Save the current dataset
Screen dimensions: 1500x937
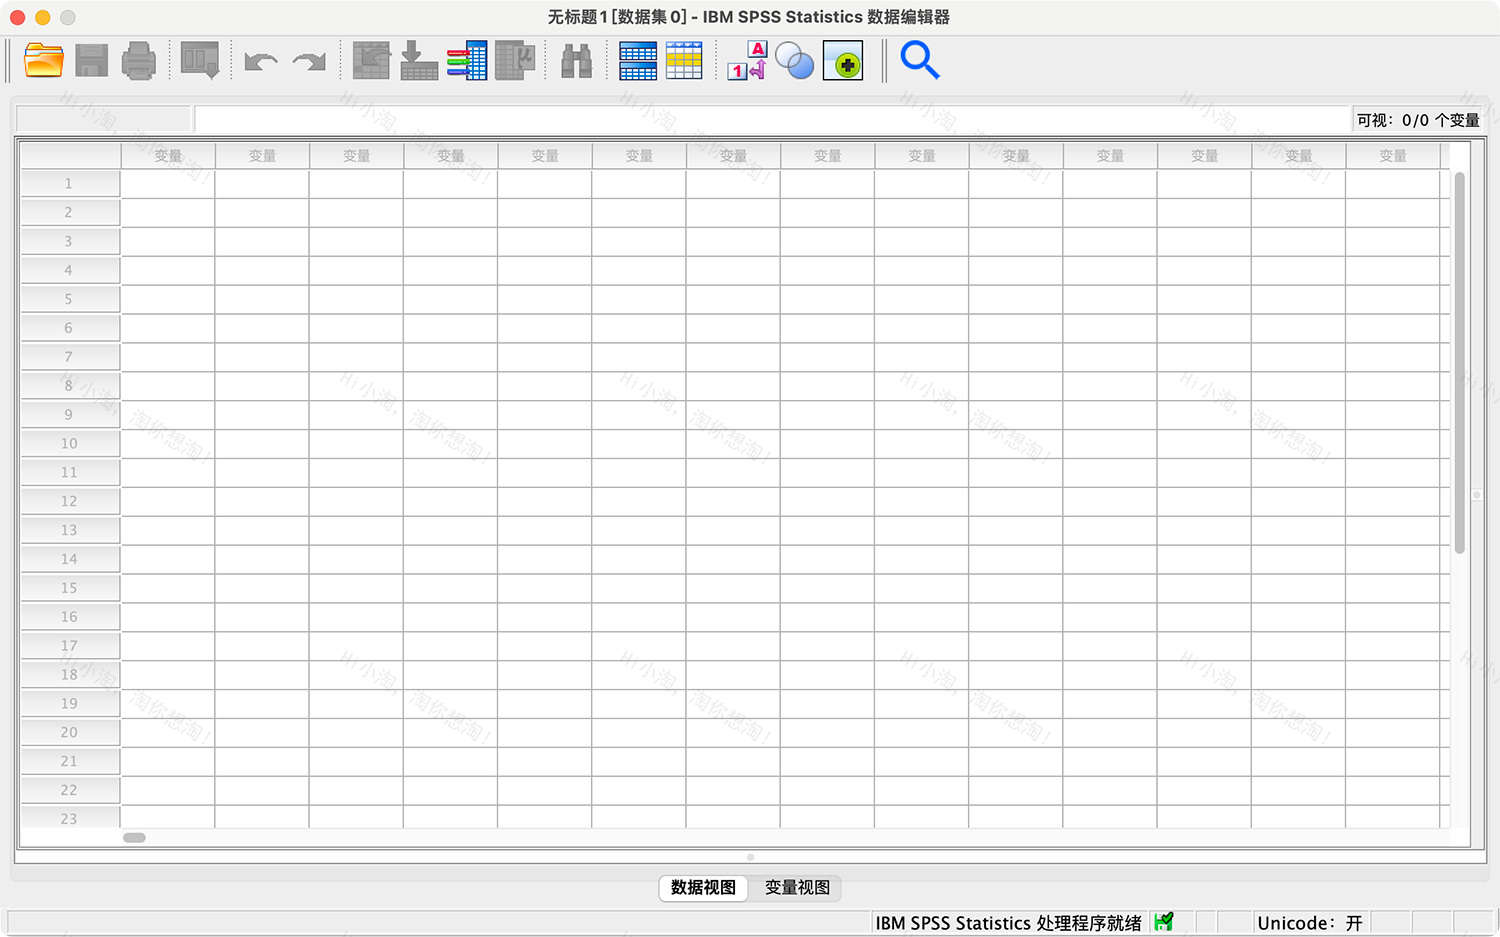[x=91, y=60]
